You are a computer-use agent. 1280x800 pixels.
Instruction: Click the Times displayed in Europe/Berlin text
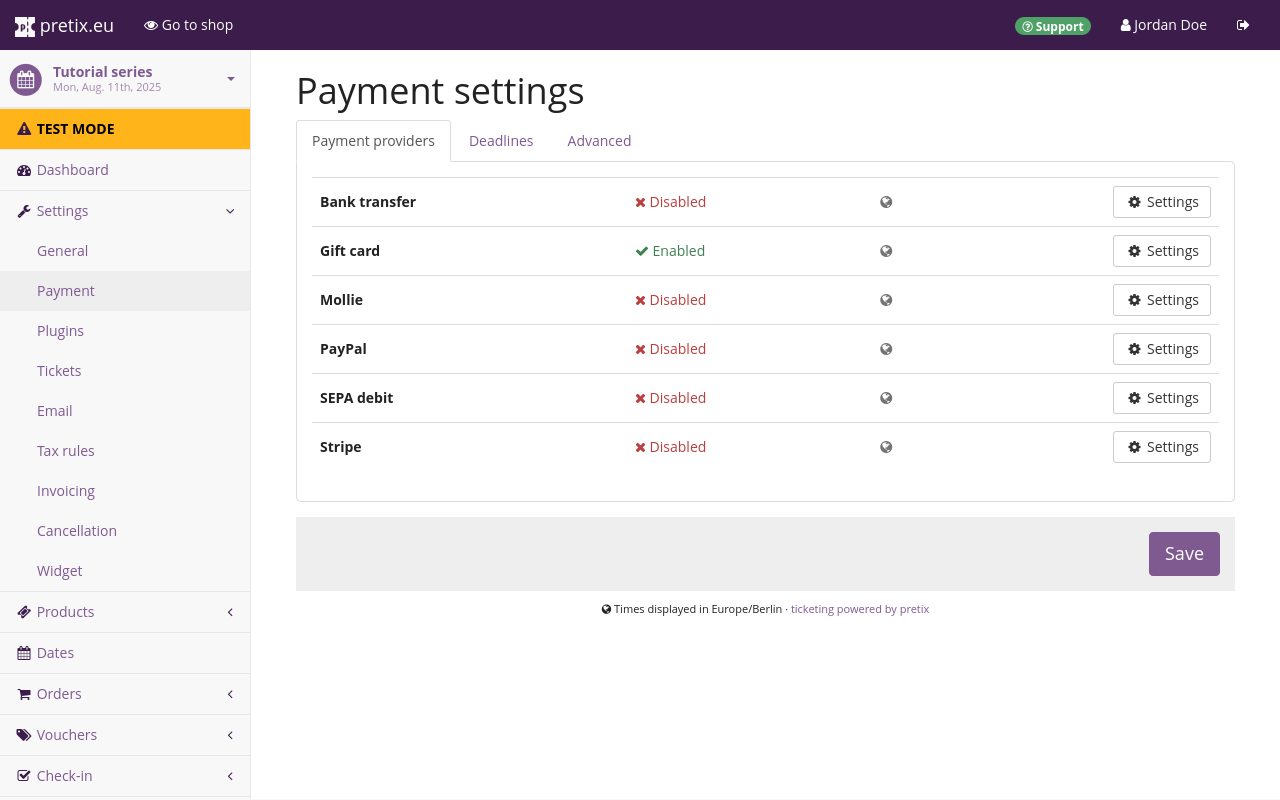[698, 609]
